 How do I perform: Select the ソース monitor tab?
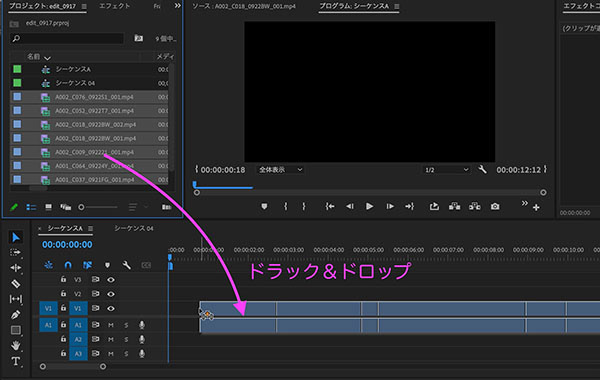click(x=244, y=6)
